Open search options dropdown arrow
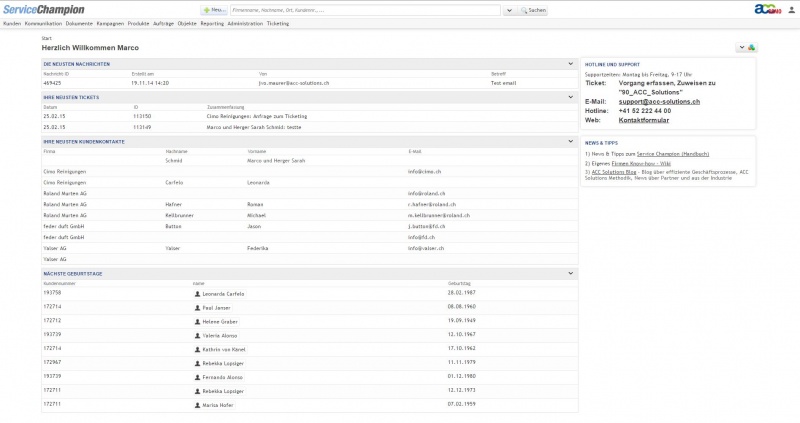The width and height of the screenshot is (800, 423). (509, 10)
